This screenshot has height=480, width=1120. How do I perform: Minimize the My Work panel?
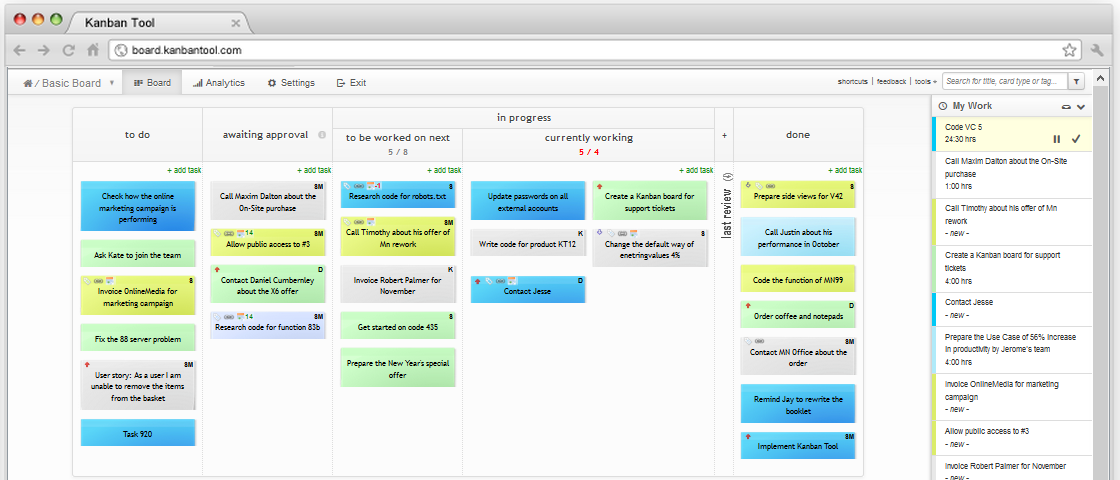tap(1066, 106)
